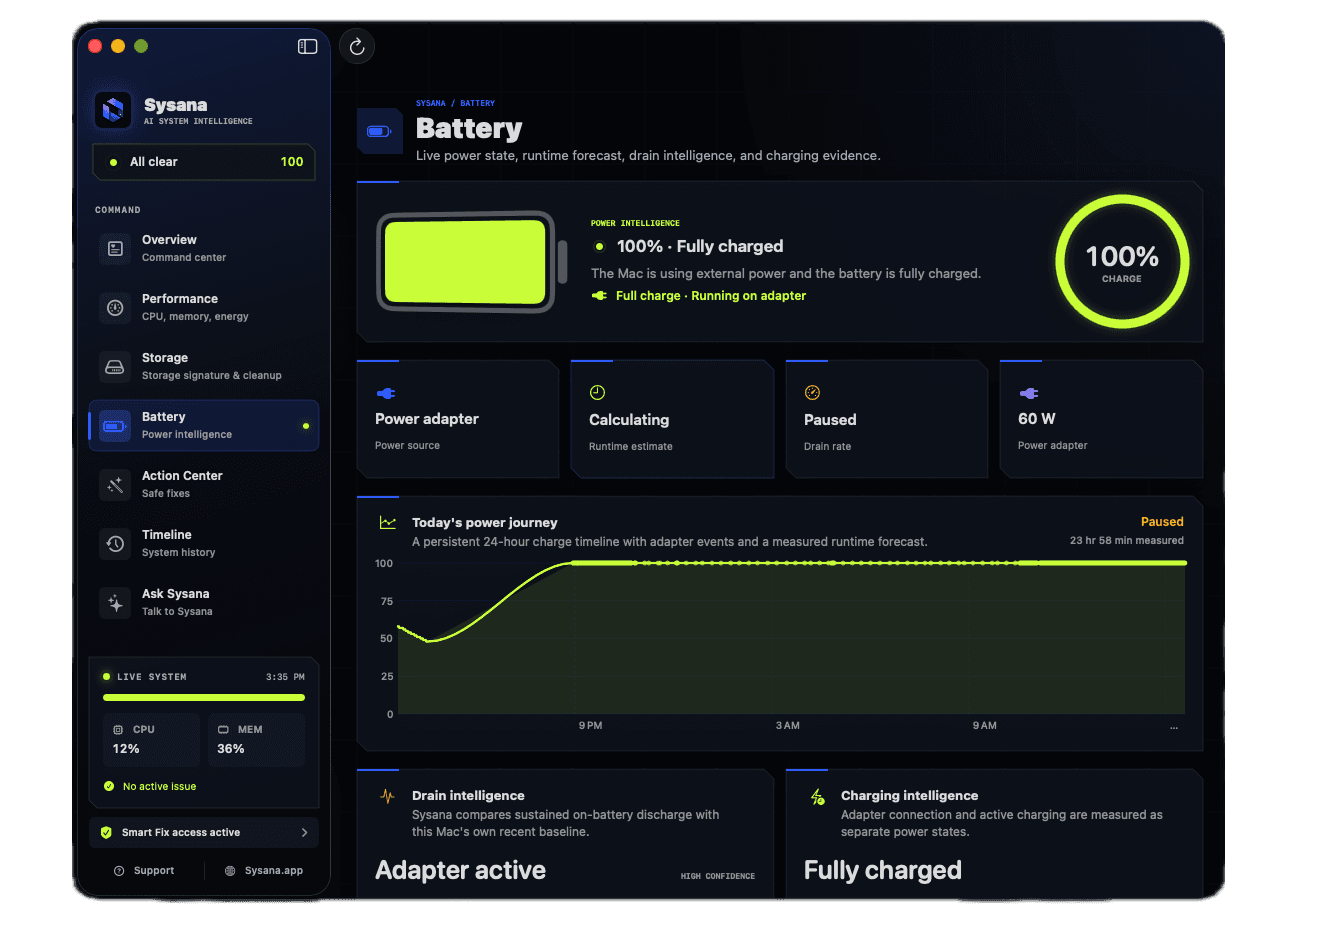Select Battery power intelligence item
The image size is (1333, 926).
(204, 425)
